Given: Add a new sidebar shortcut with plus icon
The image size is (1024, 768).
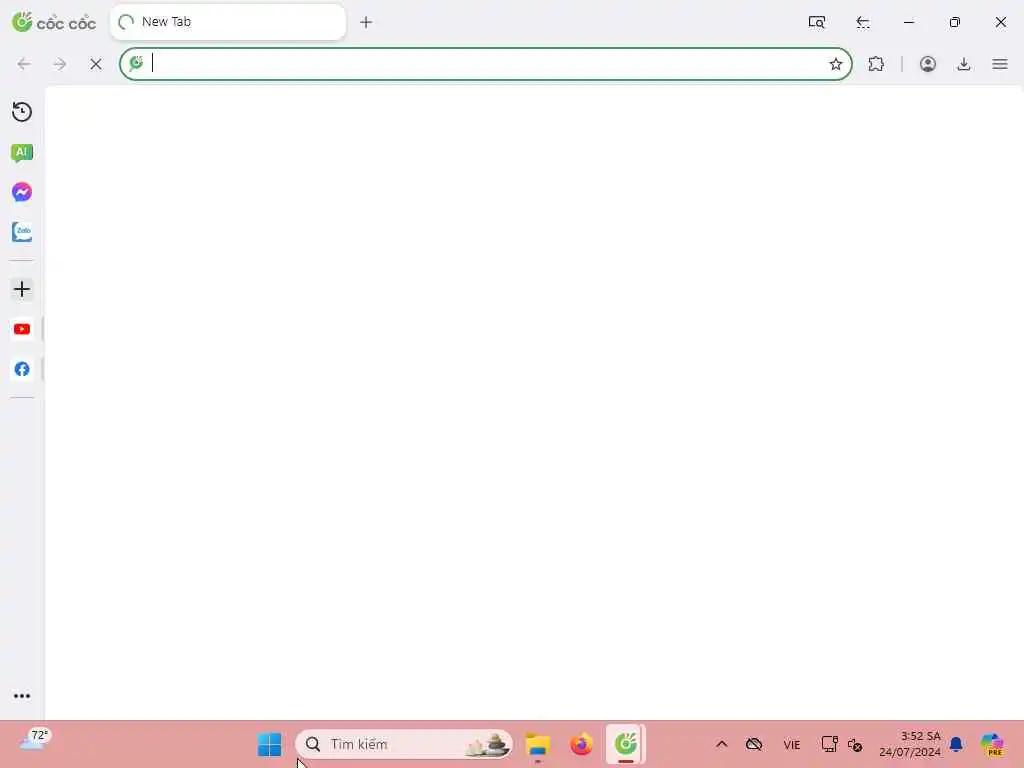Looking at the screenshot, I should coord(22,289).
